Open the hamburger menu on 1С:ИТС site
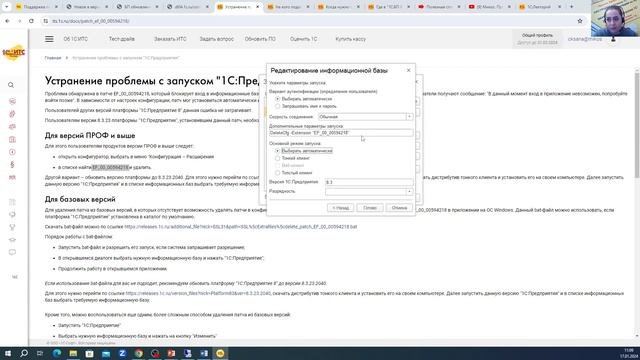 49,39
